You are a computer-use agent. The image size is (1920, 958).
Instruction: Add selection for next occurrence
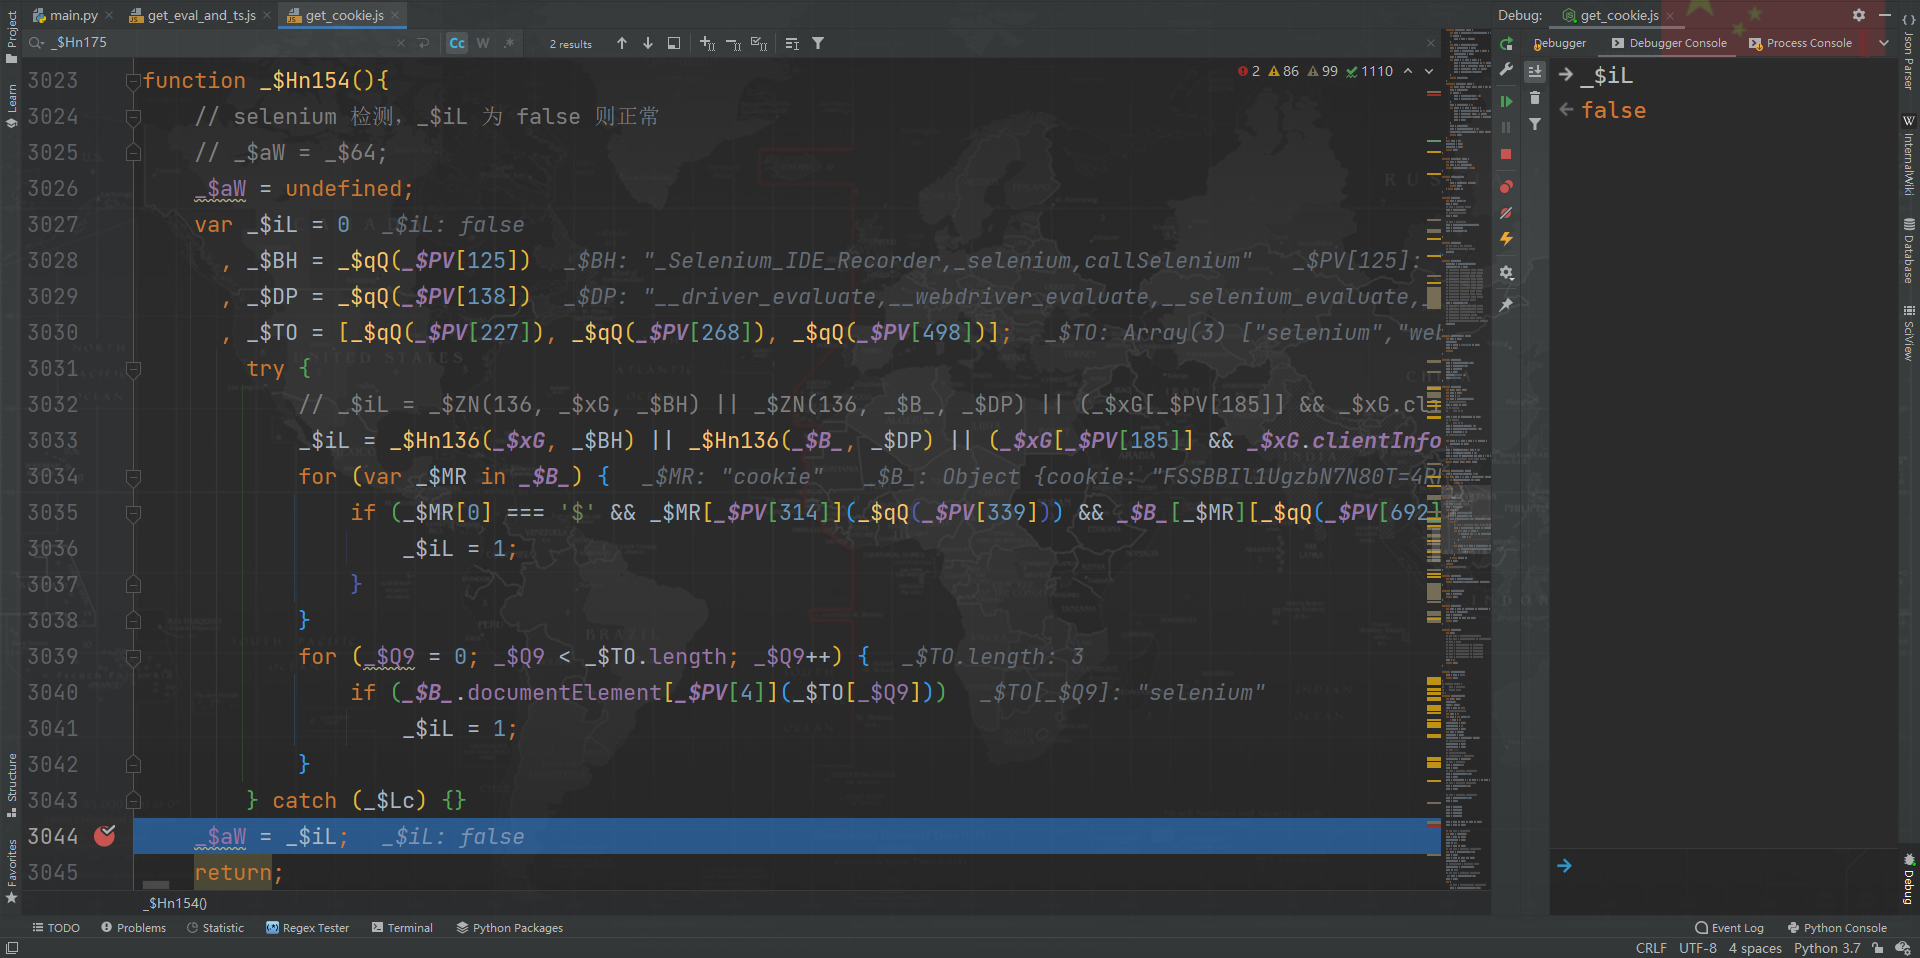pos(708,43)
